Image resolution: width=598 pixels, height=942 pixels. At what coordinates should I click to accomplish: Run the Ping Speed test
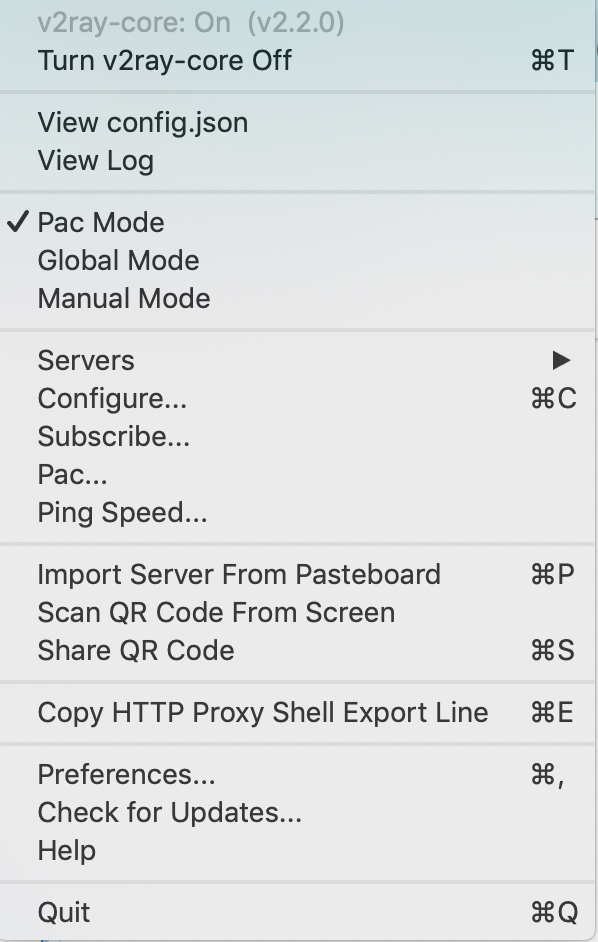[123, 512]
